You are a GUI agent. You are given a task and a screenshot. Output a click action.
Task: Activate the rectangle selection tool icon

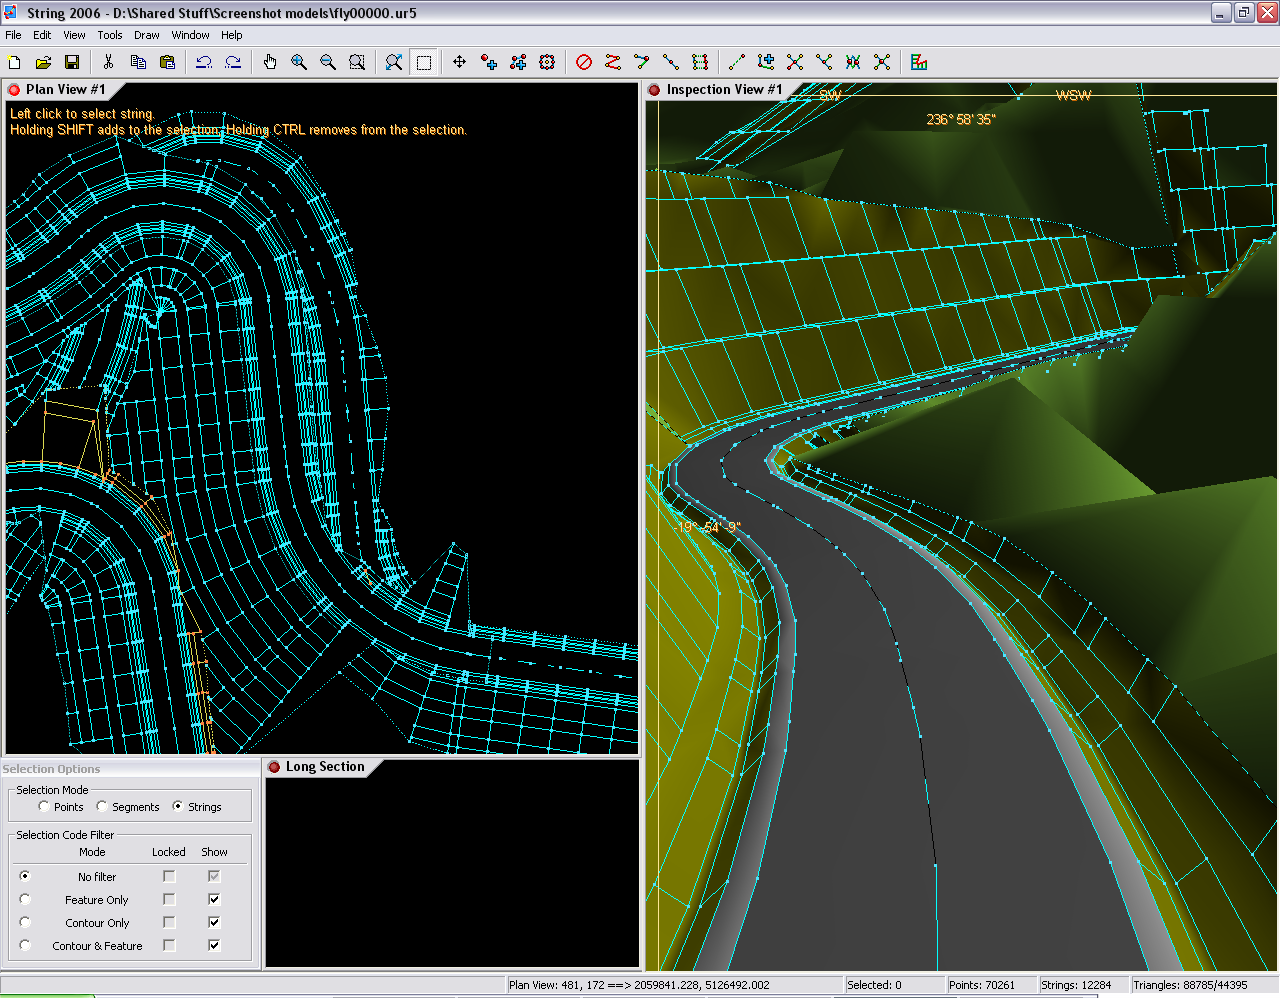tap(424, 62)
